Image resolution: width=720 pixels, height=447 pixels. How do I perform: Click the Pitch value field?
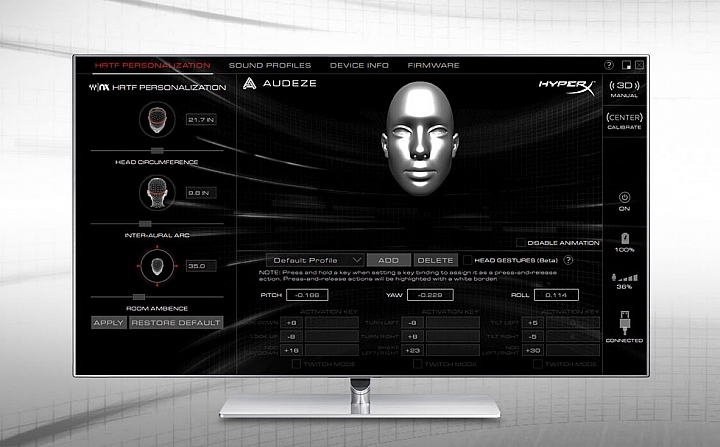[x=307, y=295]
